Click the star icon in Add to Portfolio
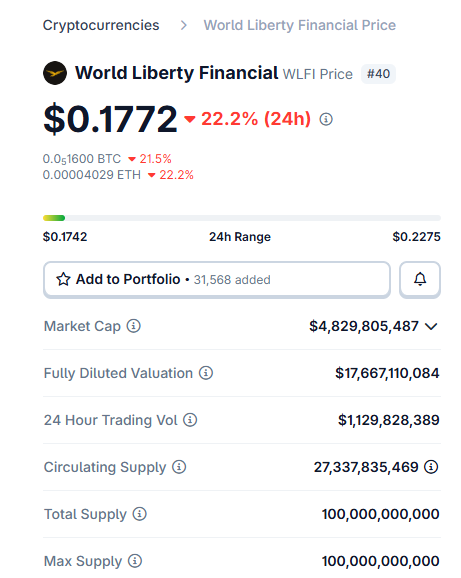Screen dimensions: 461x578 pyautogui.click(x=63, y=279)
